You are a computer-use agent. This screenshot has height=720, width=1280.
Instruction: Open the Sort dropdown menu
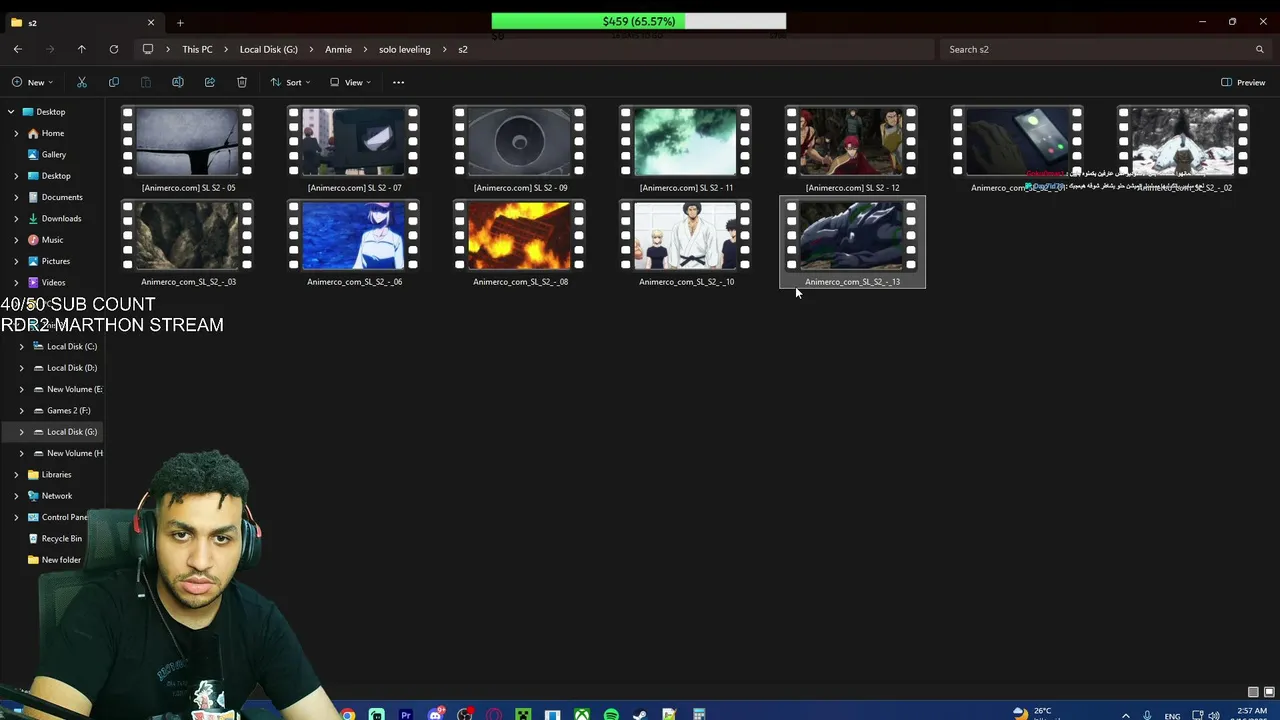pos(290,82)
